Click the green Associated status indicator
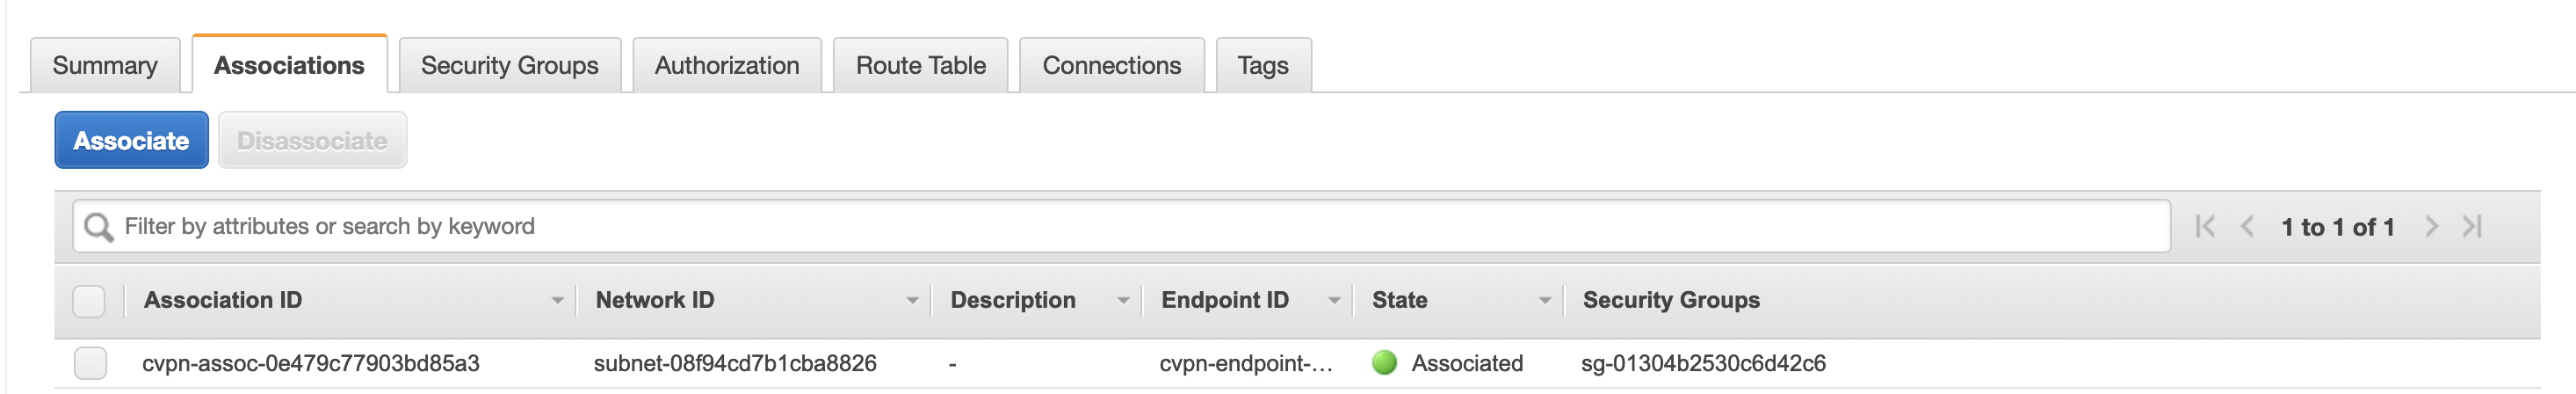 coord(1384,363)
